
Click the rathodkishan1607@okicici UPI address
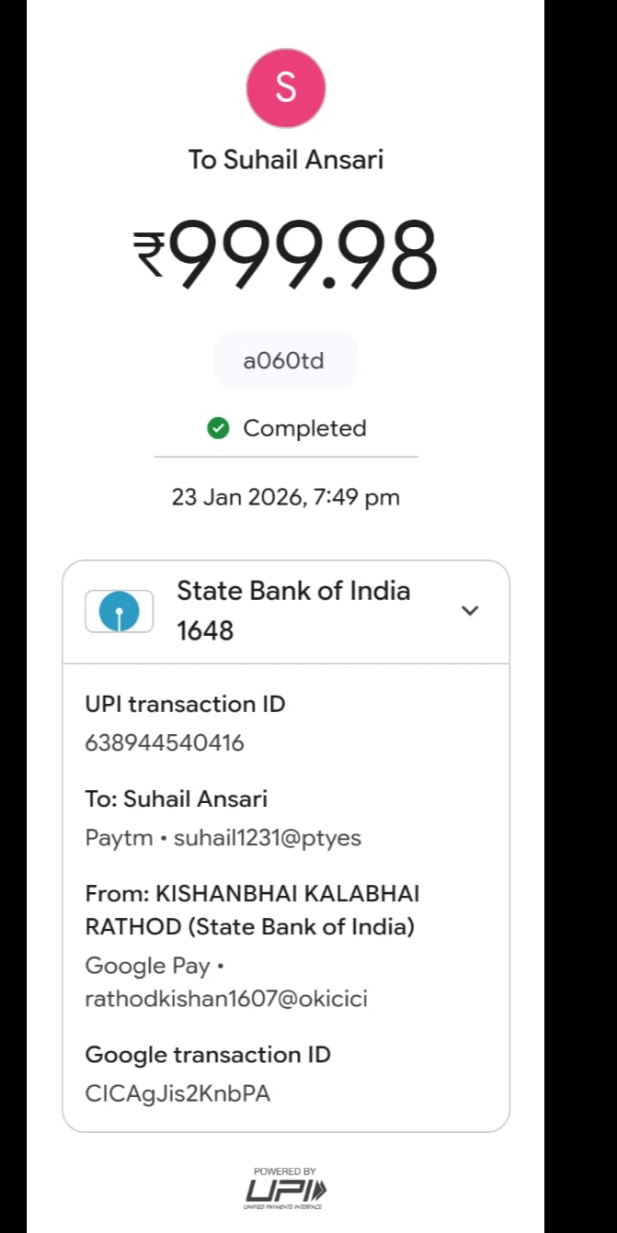(226, 998)
